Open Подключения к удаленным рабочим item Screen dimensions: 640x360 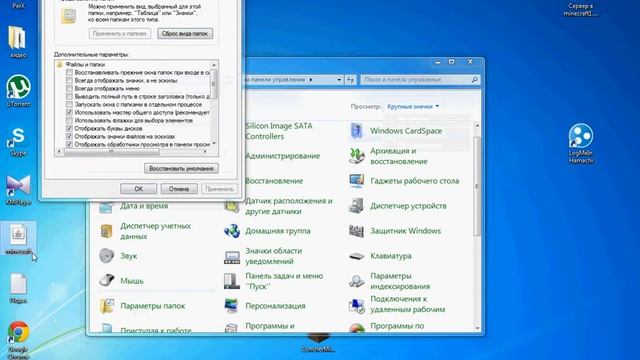click(397, 304)
